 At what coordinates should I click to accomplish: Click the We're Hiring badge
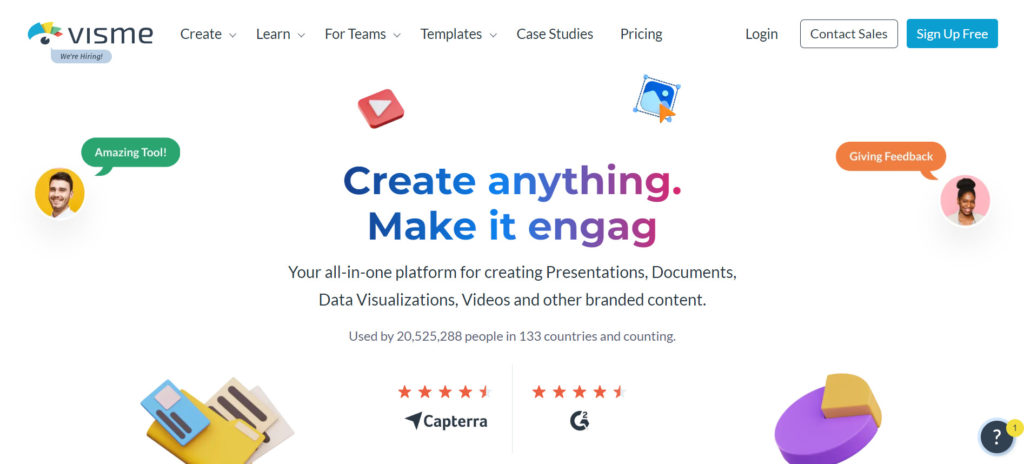pos(82,57)
